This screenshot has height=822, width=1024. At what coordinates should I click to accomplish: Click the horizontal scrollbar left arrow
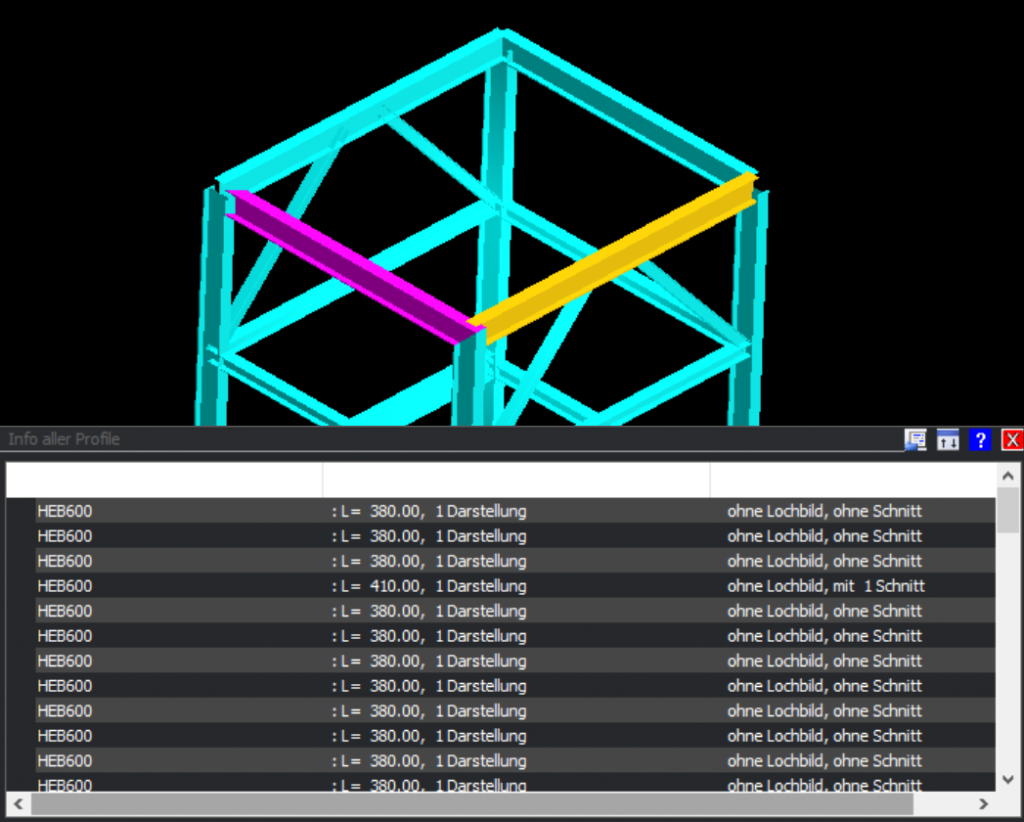(18, 804)
